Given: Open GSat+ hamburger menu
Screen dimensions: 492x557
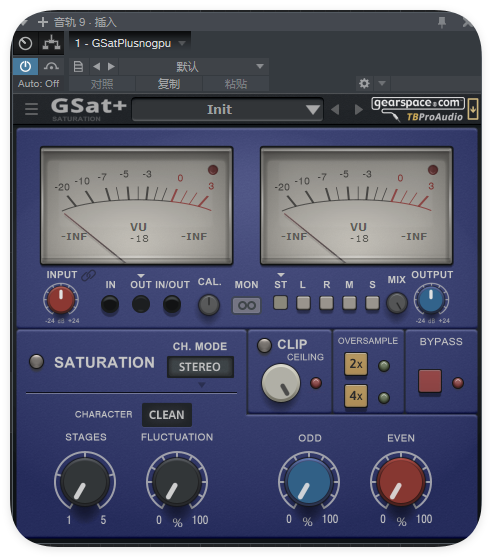Looking at the screenshot, I should pos(31,109).
